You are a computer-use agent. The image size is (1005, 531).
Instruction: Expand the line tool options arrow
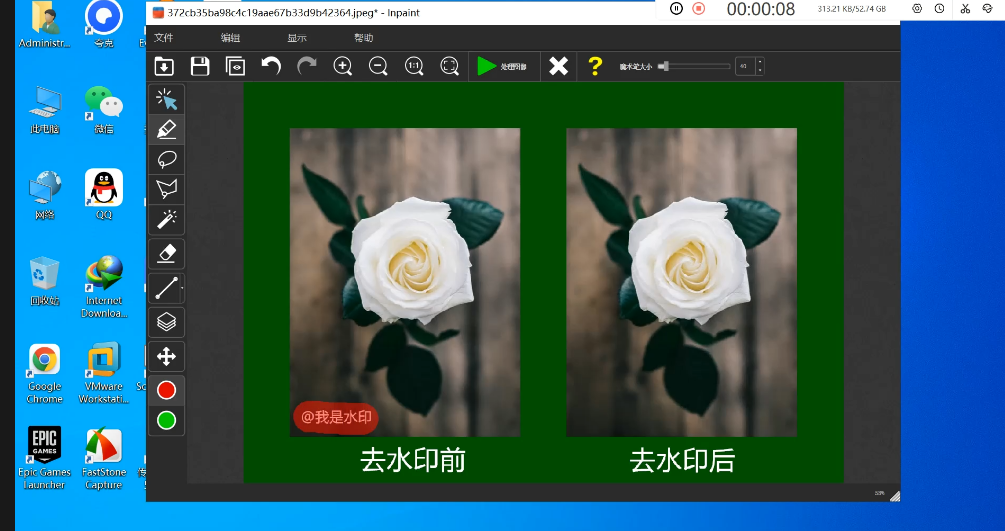coord(182,289)
